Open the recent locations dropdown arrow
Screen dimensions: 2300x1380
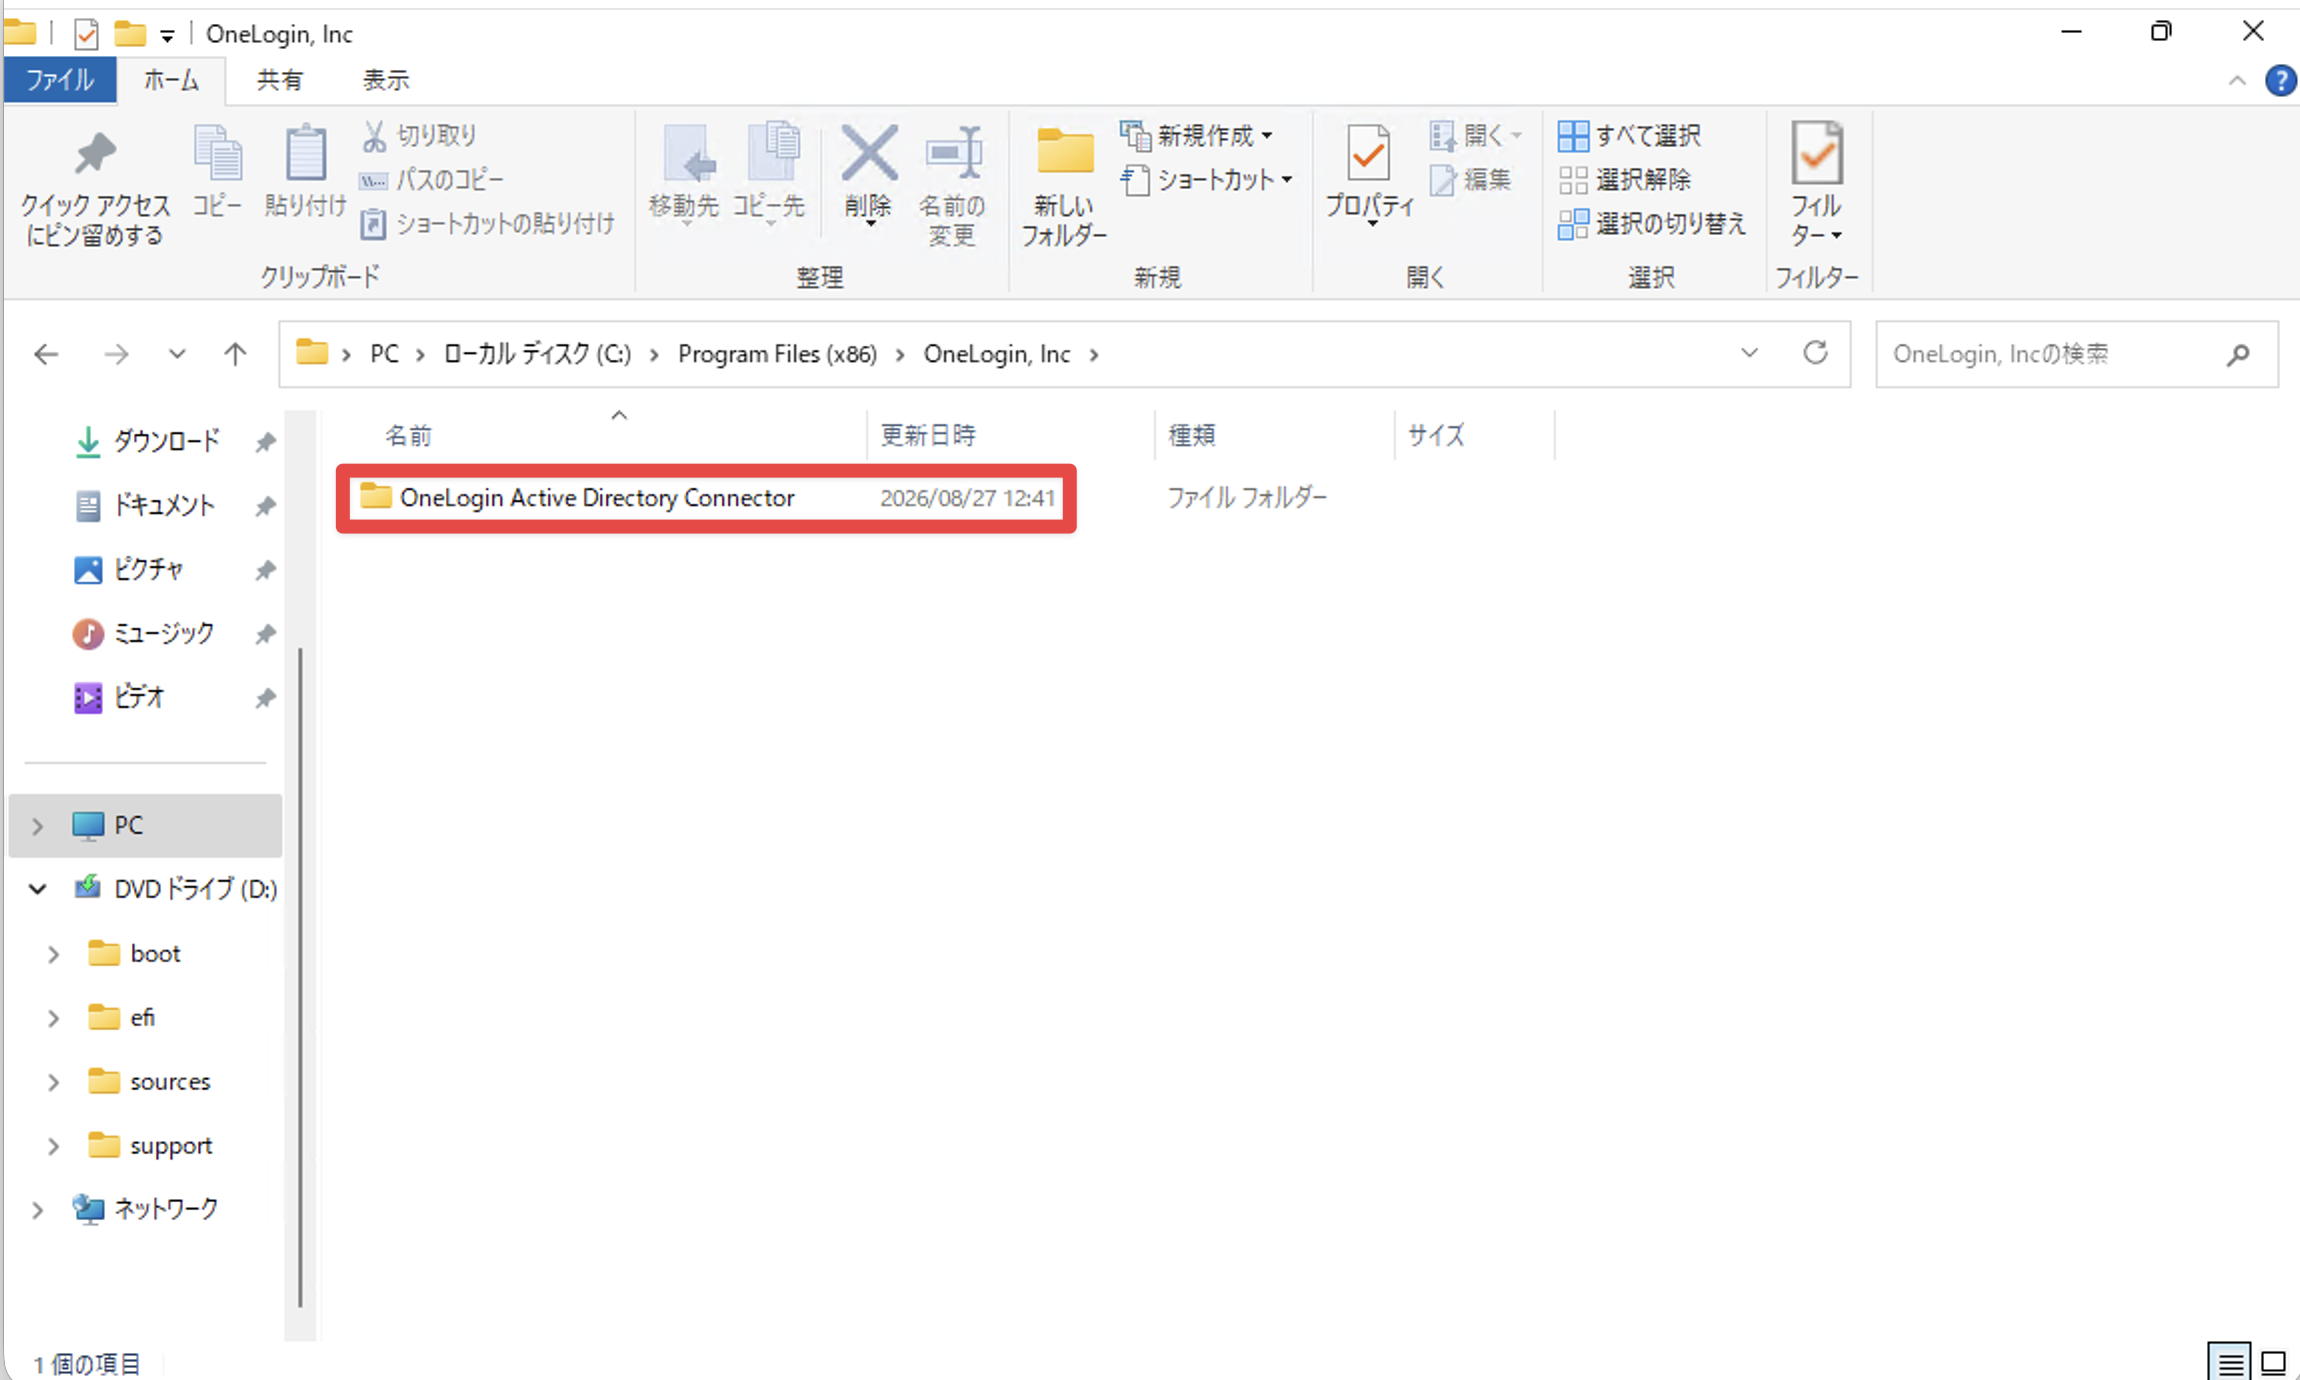pos(177,354)
